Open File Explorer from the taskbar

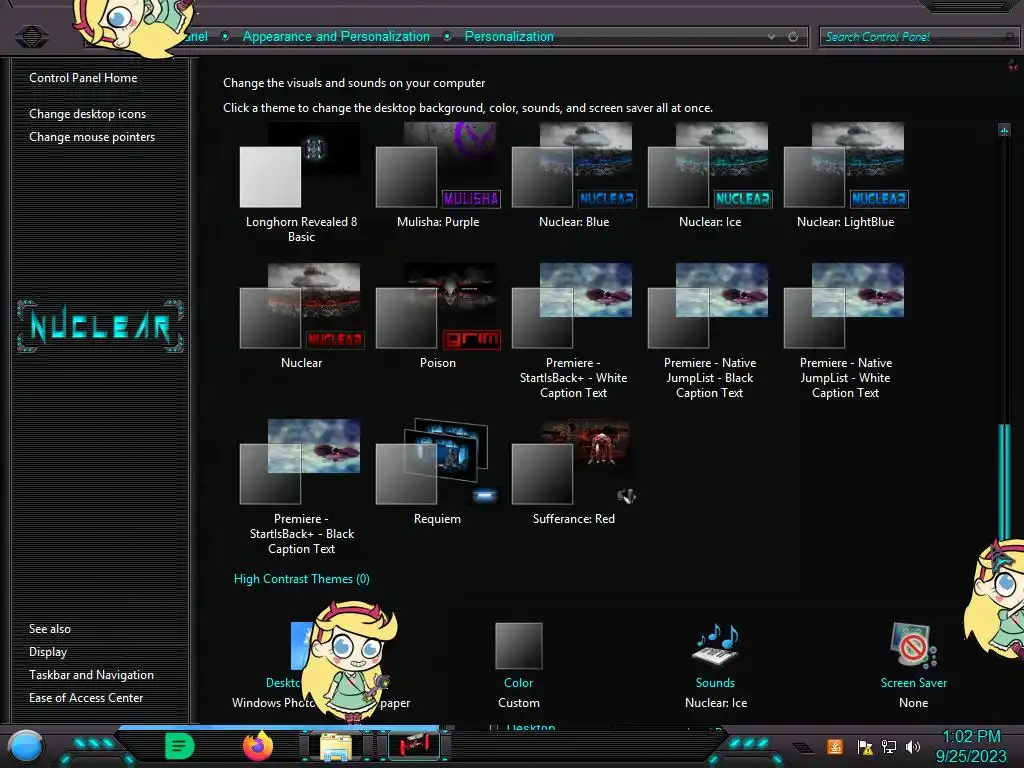pos(336,746)
